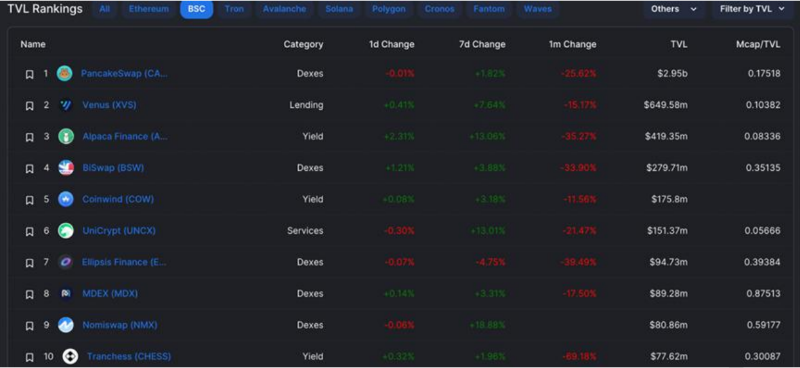Click the UniCrypt logo icon

tap(66, 231)
